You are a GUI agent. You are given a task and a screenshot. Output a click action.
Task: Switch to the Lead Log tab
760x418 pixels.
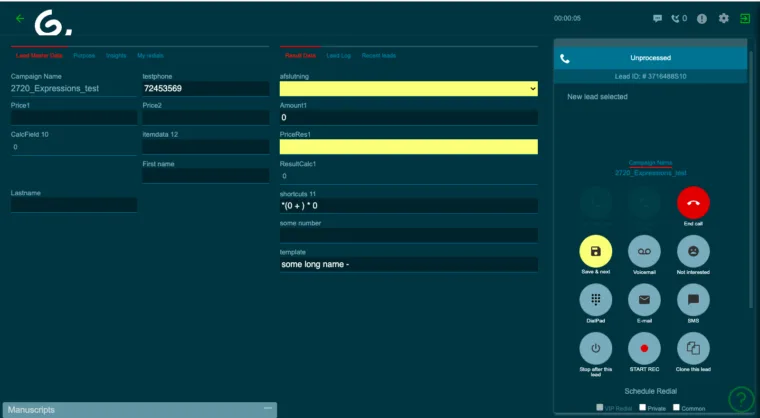pyautogui.click(x=338, y=56)
